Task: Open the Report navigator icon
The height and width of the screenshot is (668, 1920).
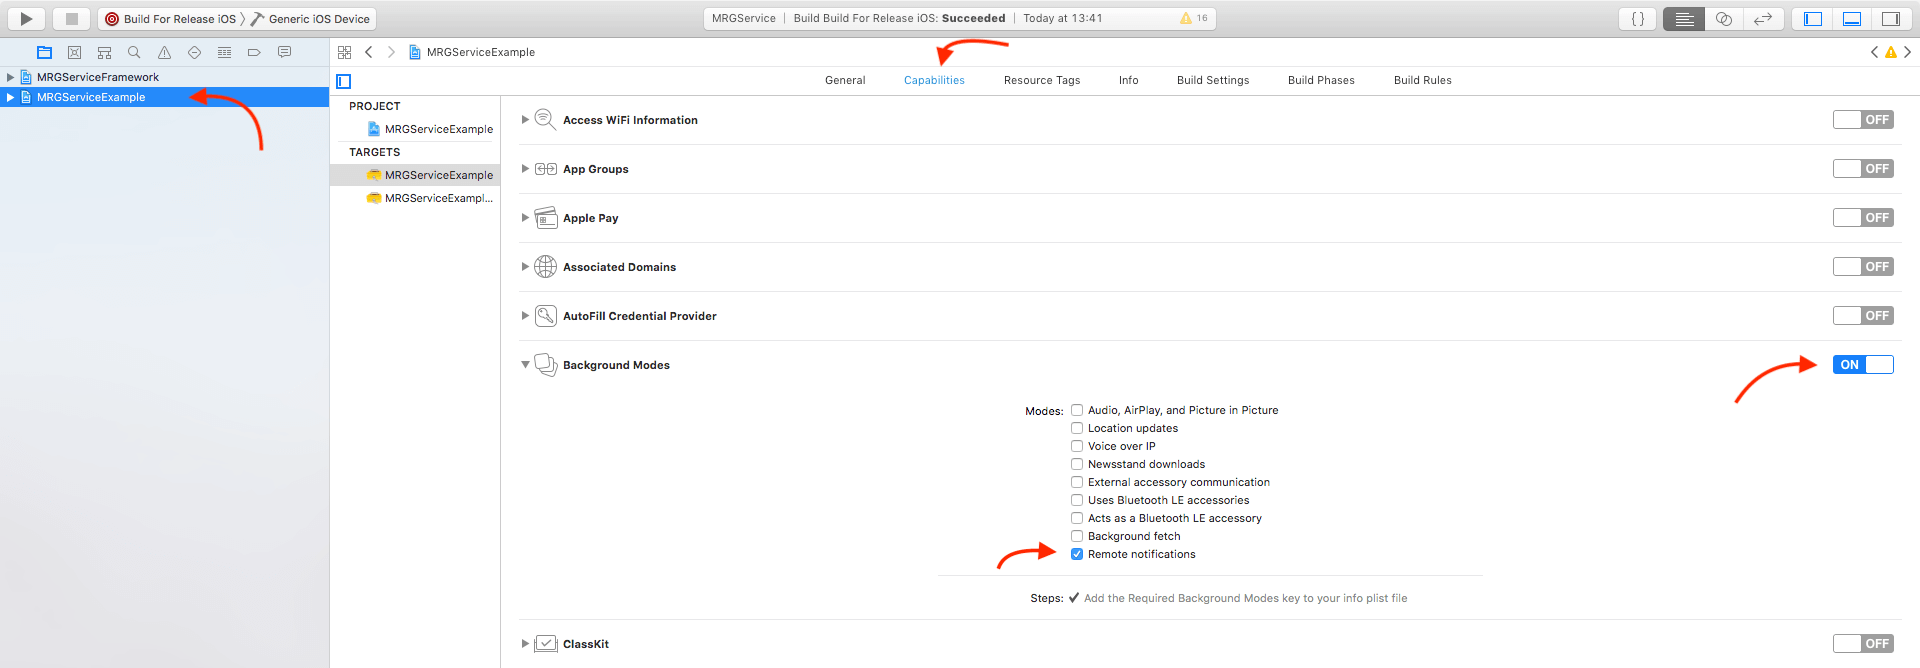Action: coord(284,52)
